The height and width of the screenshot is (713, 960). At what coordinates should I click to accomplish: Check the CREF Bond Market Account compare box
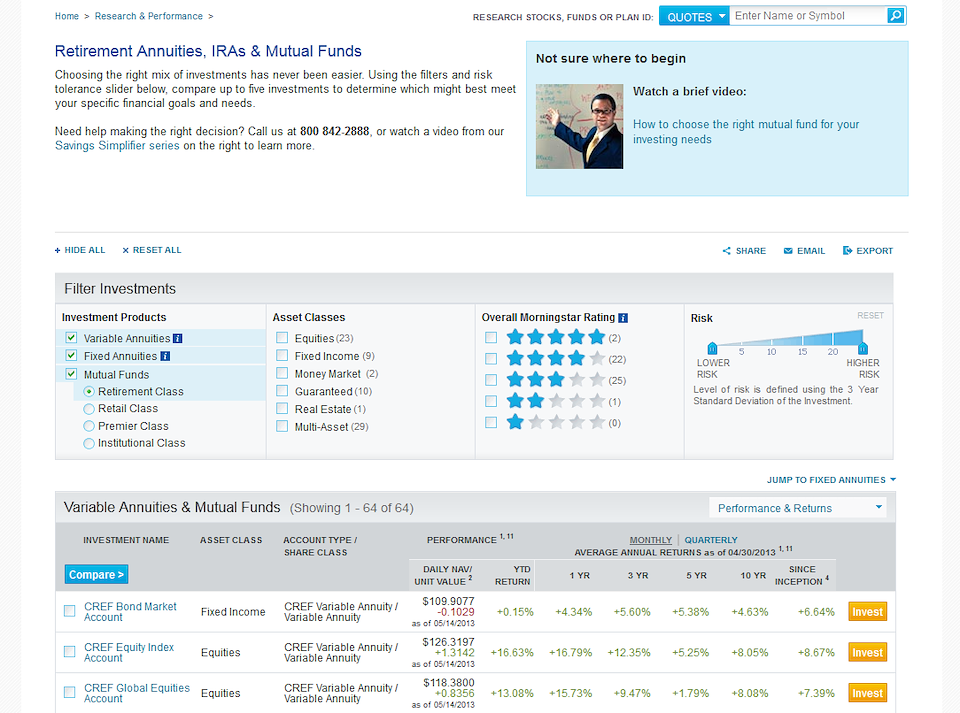(x=70, y=611)
